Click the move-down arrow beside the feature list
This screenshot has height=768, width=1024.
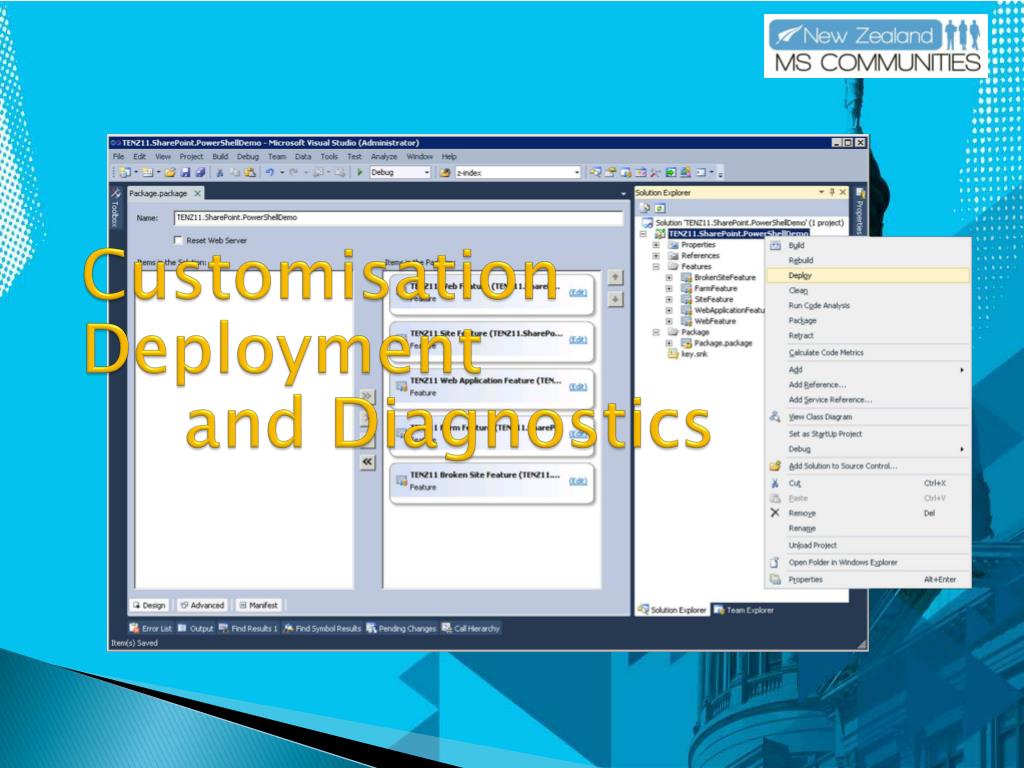(x=615, y=299)
